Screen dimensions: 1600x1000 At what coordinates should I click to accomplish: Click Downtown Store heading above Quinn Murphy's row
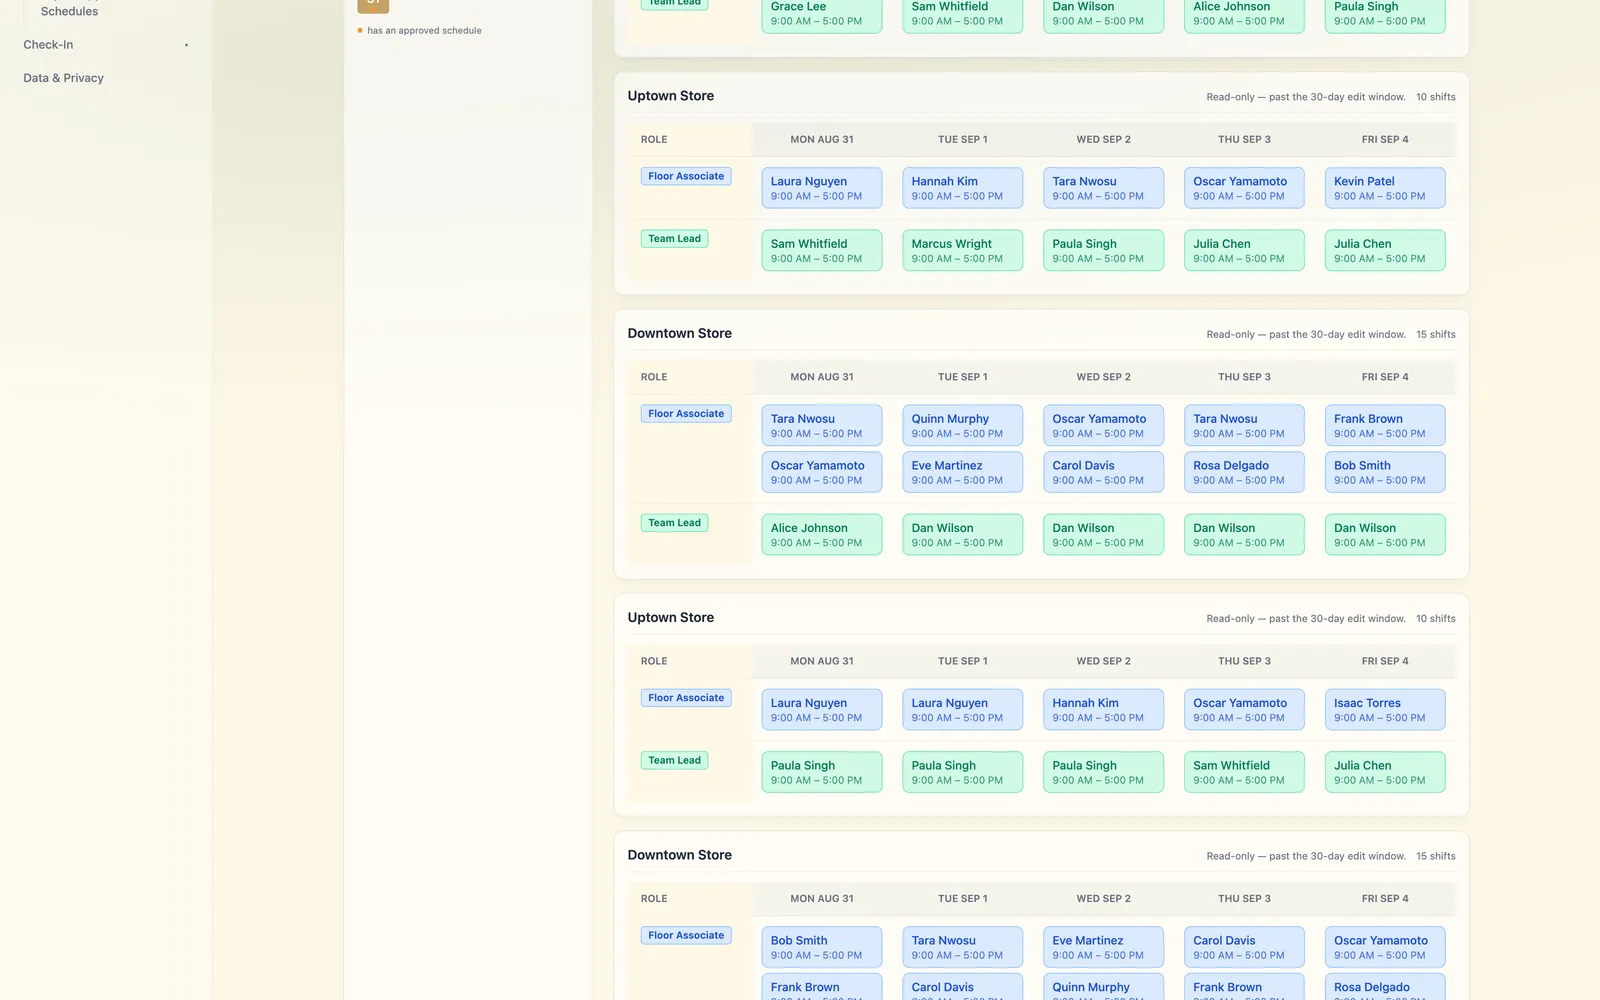pos(680,334)
